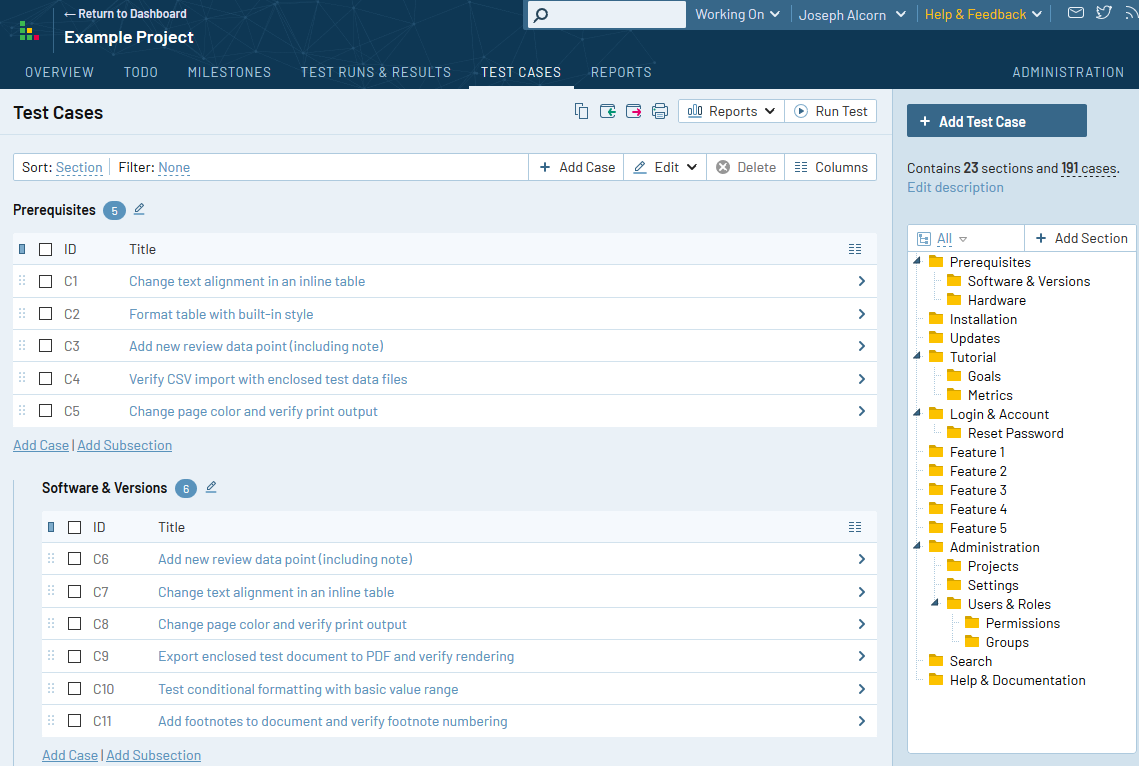This screenshot has height=766, width=1139.
Task: Click the Feature 3 folder icon
Action: 936,489
